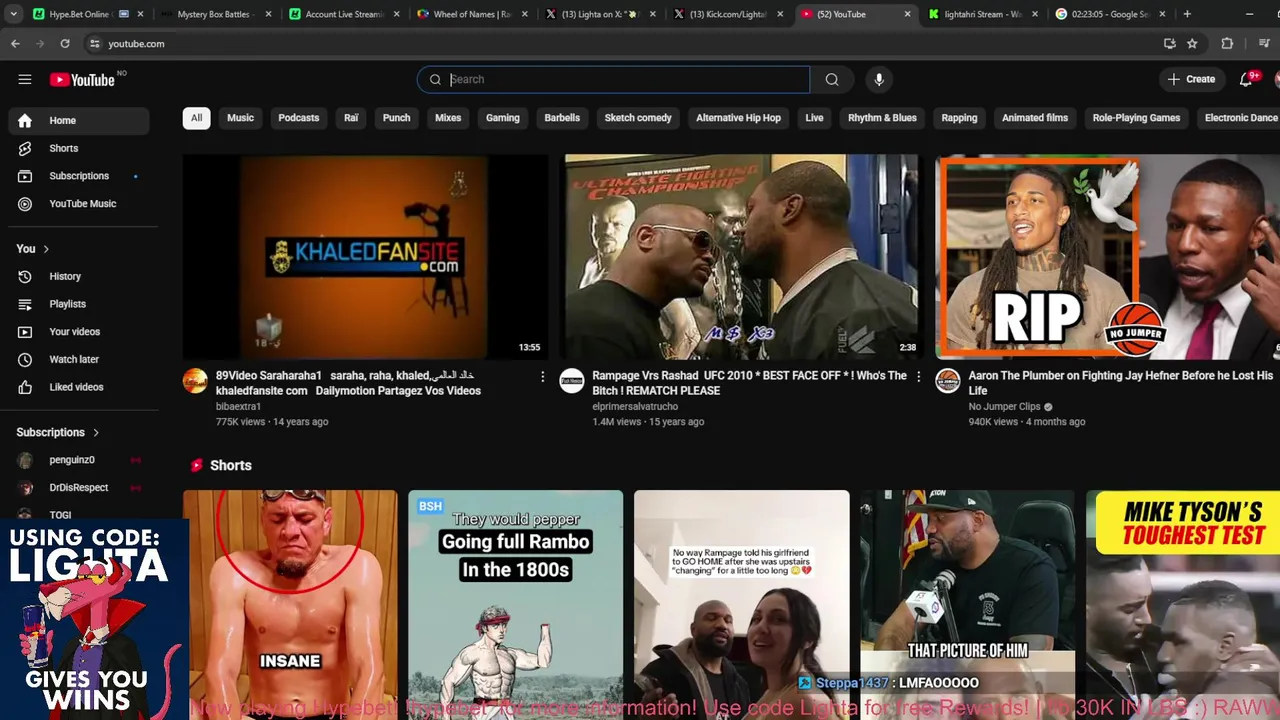Click the bibaextra1 channel avatar
1280x720 pixels.
pos(195,381)
